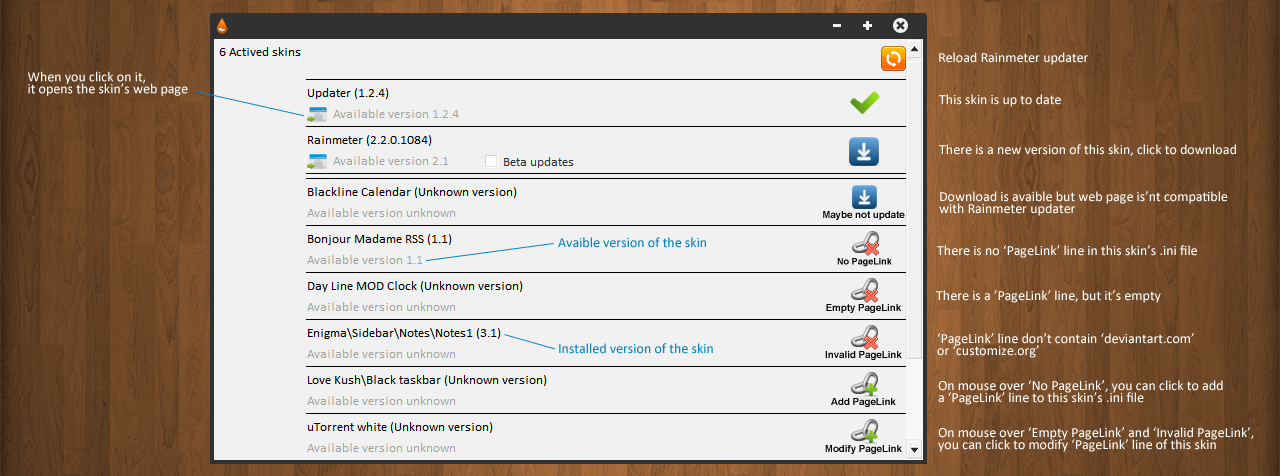
Task: Click the orange Reload Rainmeter updater icon
Action: (x=893, y=58)
